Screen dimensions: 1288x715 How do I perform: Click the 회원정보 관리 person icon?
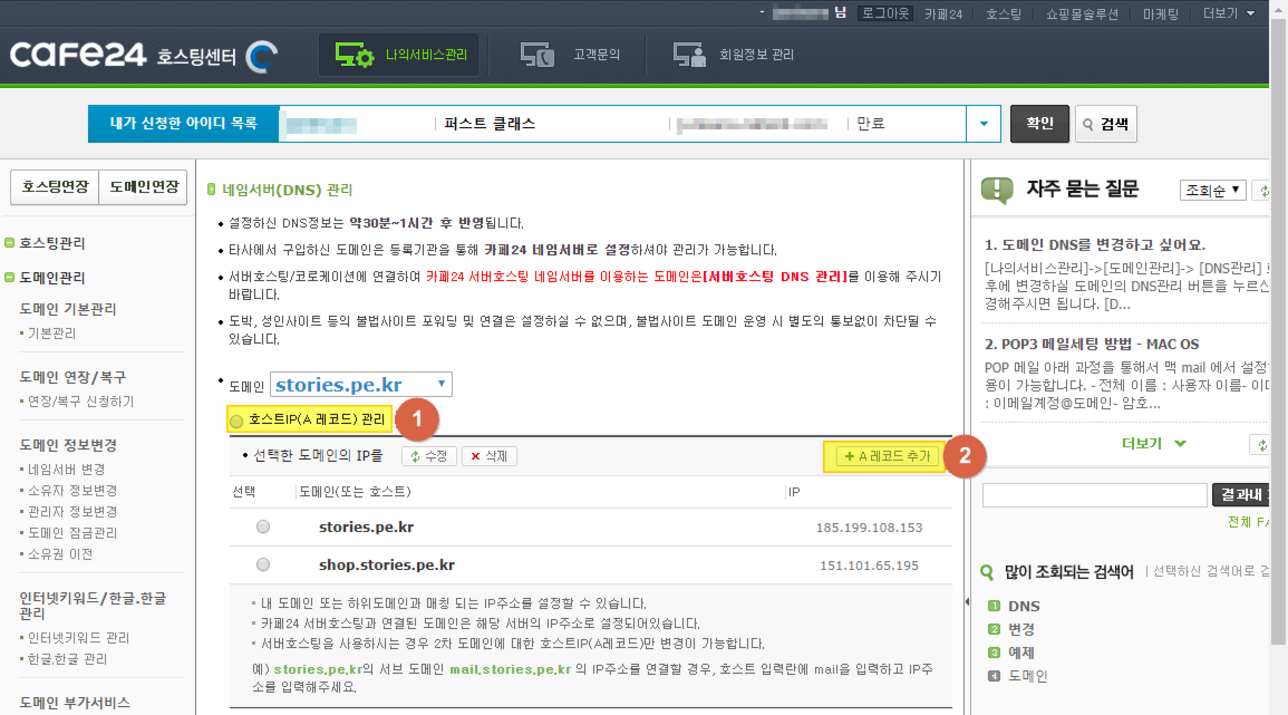pos(689,55)
